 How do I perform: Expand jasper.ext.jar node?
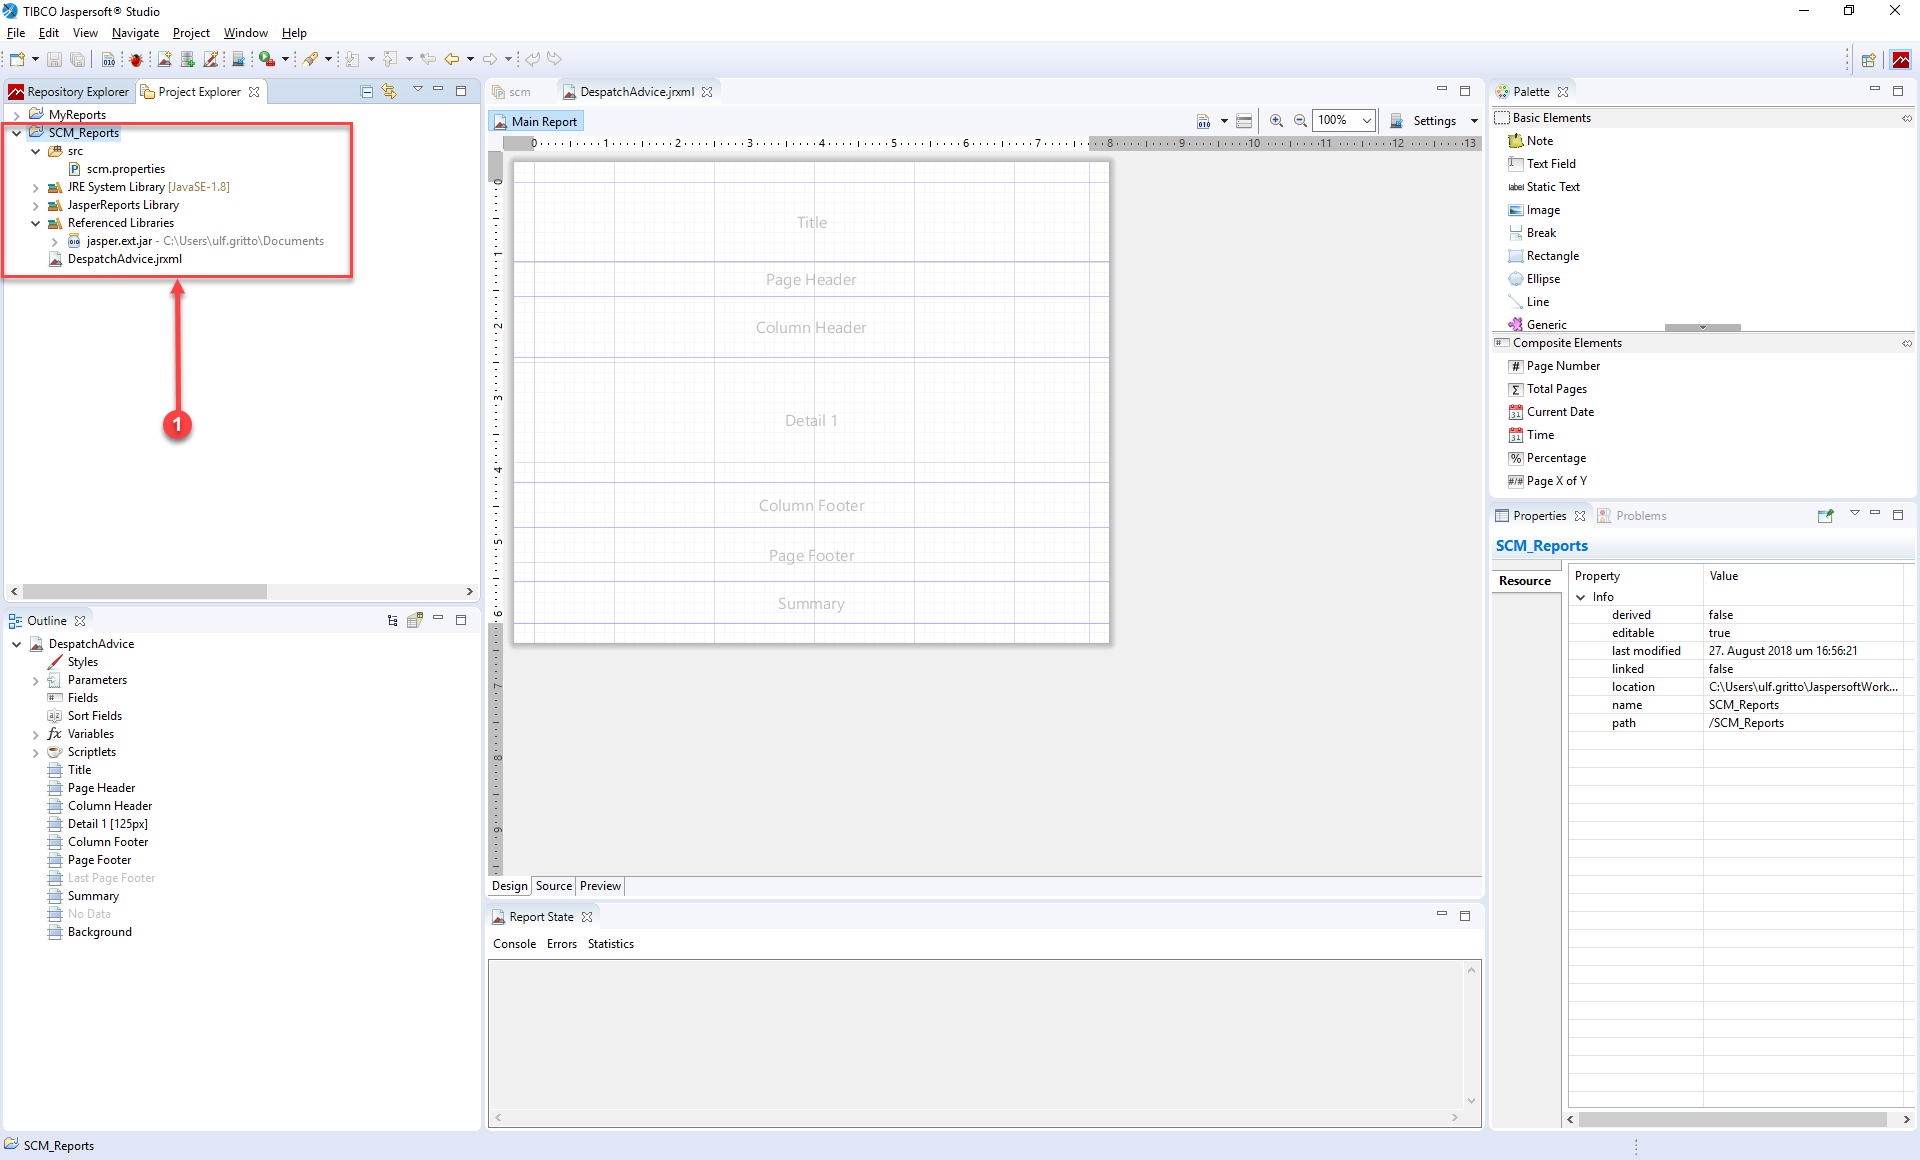tap(55, 241)
